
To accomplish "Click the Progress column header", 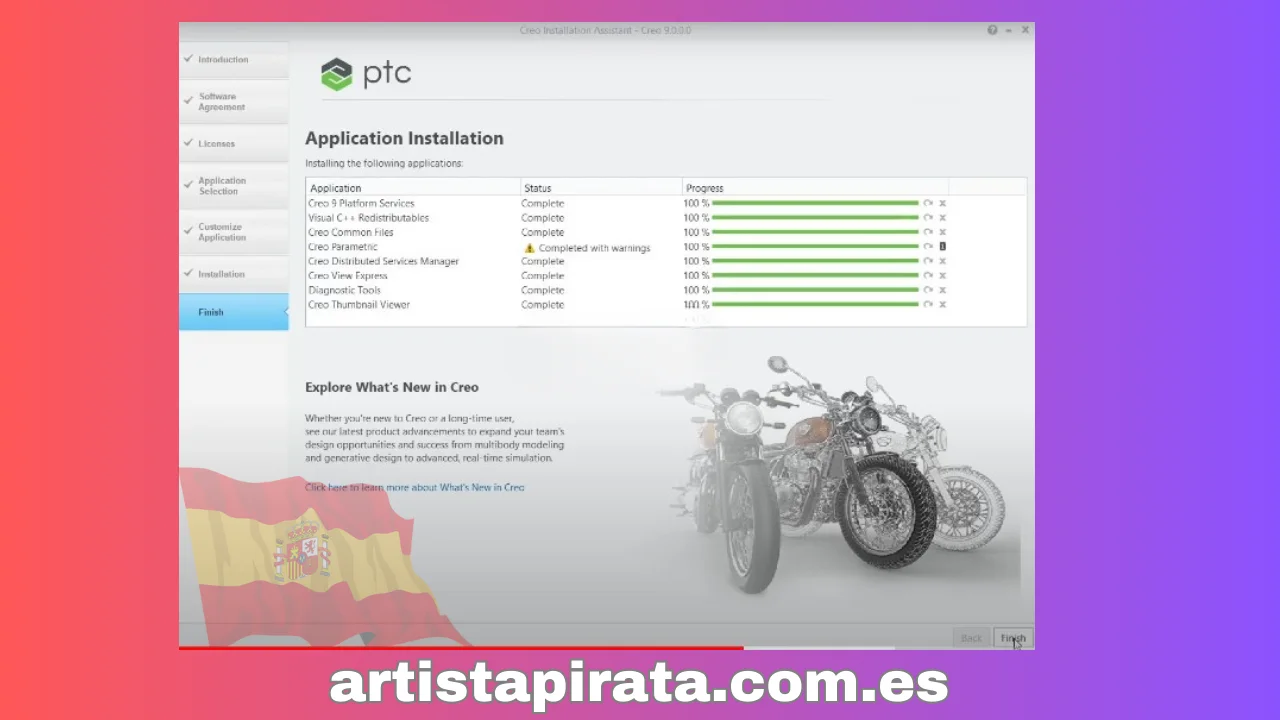I will pyautogui.click(x=815, y=188).
